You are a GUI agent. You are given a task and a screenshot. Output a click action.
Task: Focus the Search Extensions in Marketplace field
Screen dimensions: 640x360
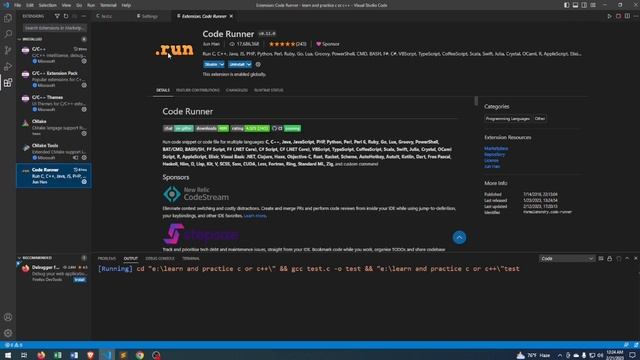[55, 28]
